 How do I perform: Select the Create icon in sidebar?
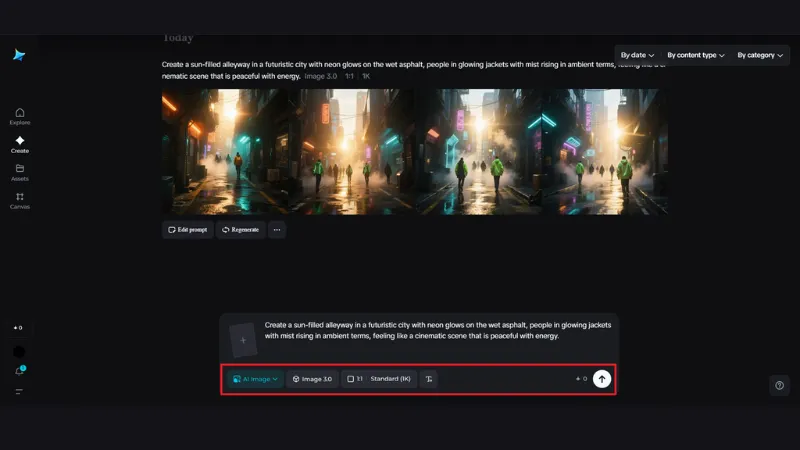(x=20, y=143)
